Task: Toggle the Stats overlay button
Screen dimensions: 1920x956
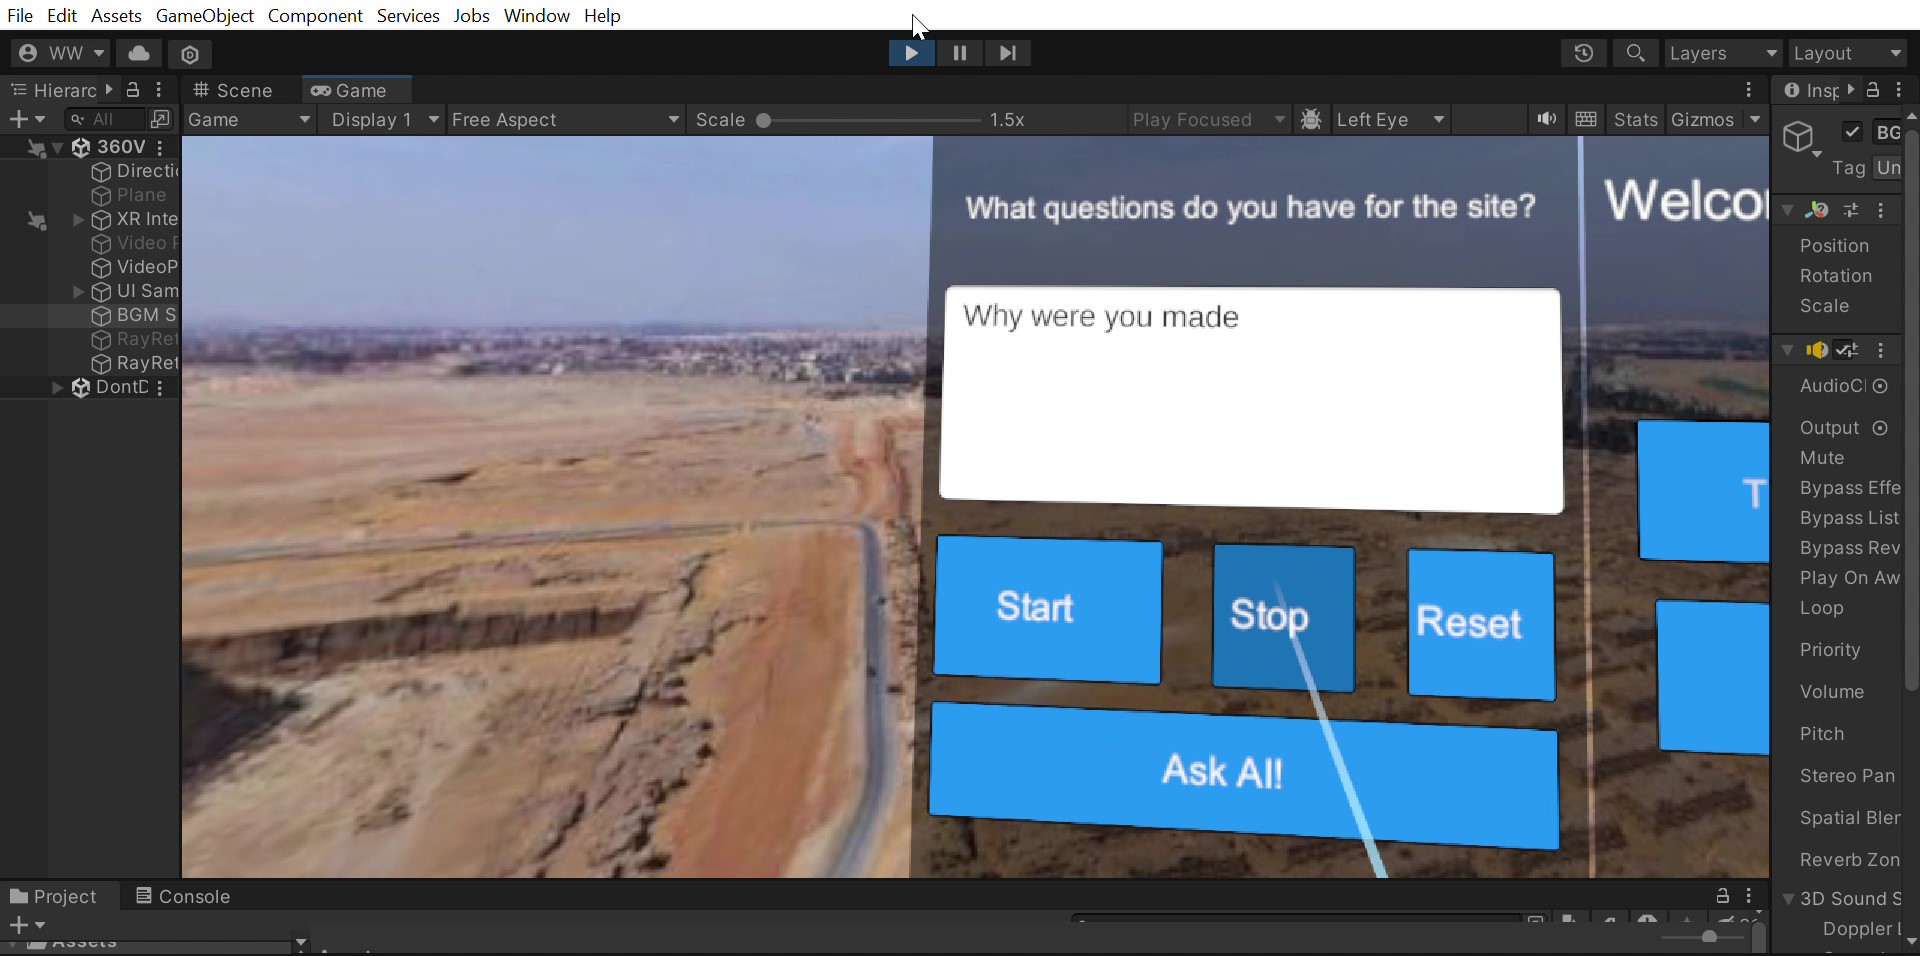Action: coord(1635,119)
